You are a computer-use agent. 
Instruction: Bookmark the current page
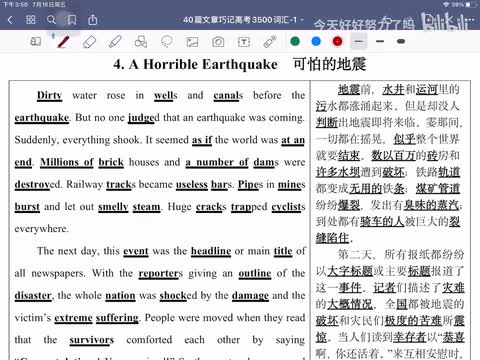[72, 20]
